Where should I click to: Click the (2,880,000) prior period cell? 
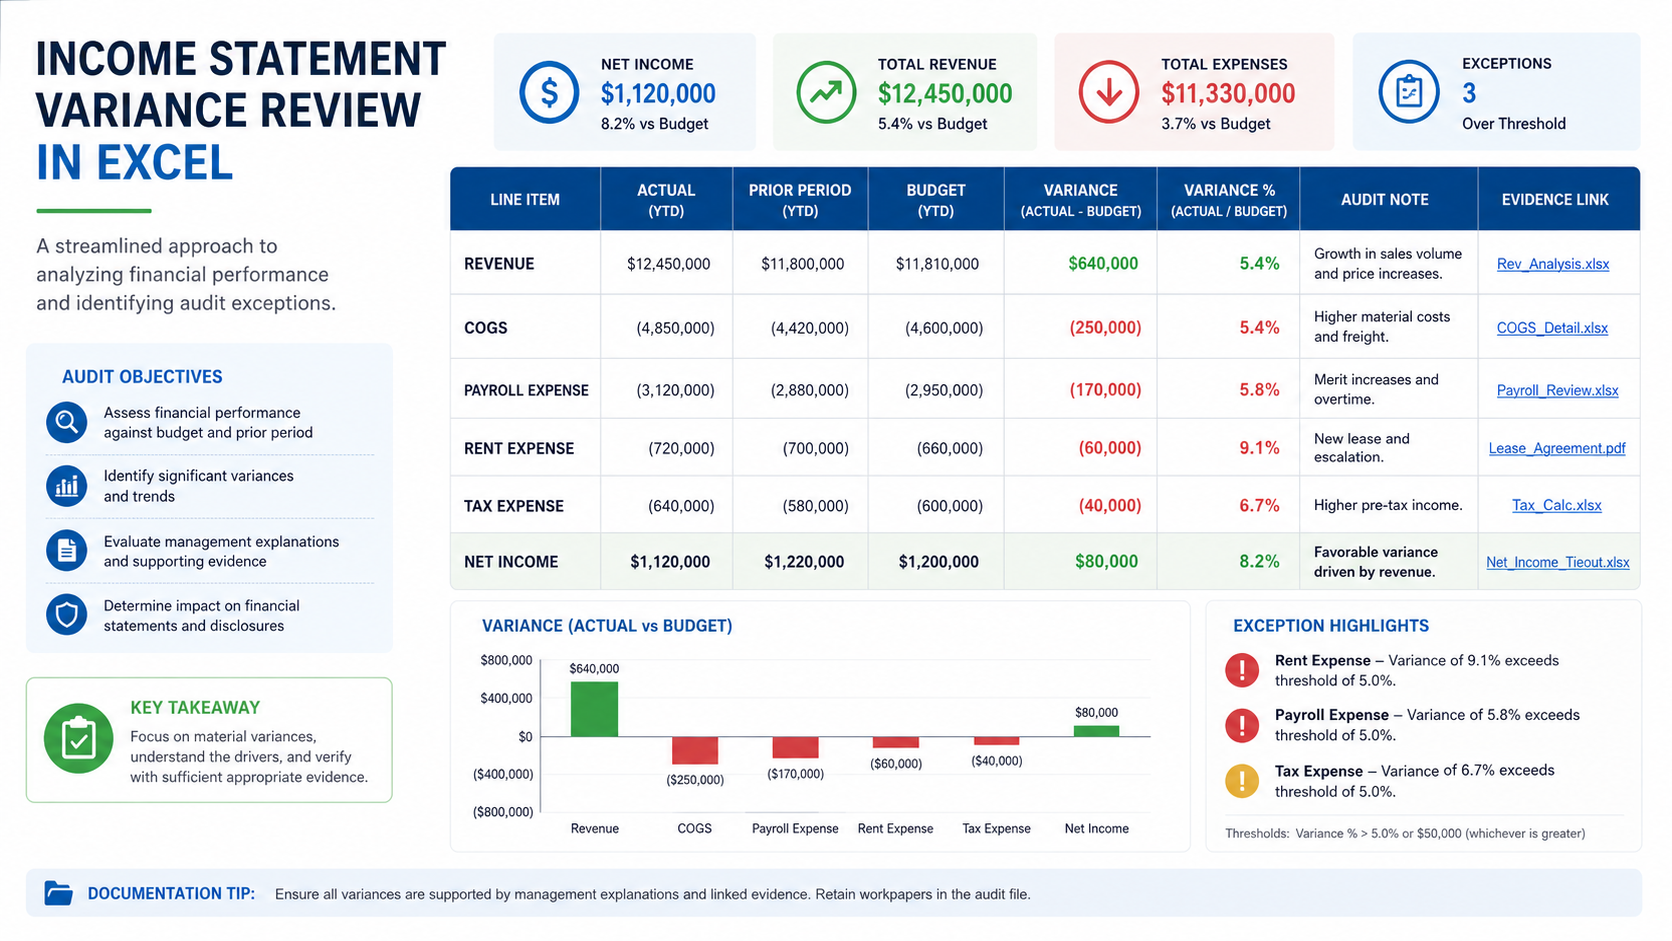coord(809,391)
